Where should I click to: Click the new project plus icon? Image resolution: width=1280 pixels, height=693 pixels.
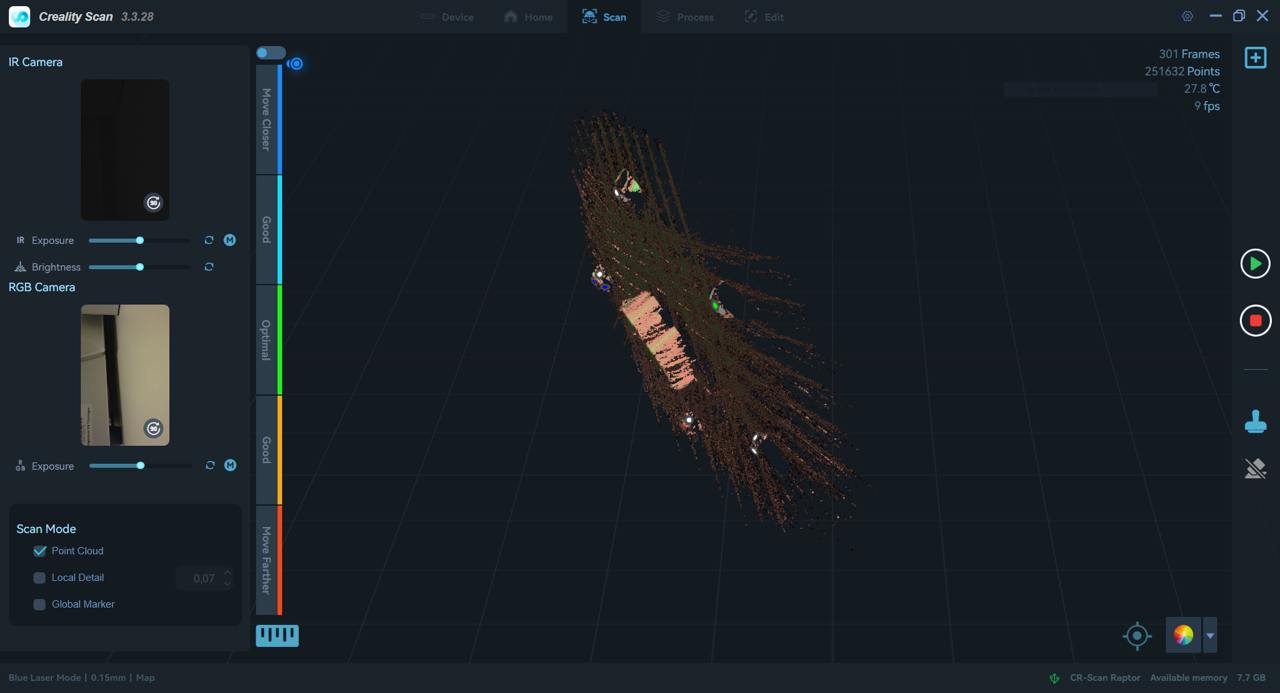(x=1255, y=58)
